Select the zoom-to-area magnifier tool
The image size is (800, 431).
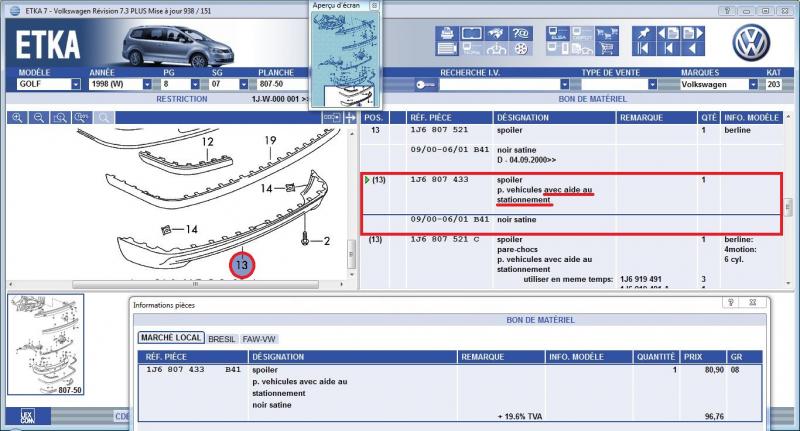60,118
